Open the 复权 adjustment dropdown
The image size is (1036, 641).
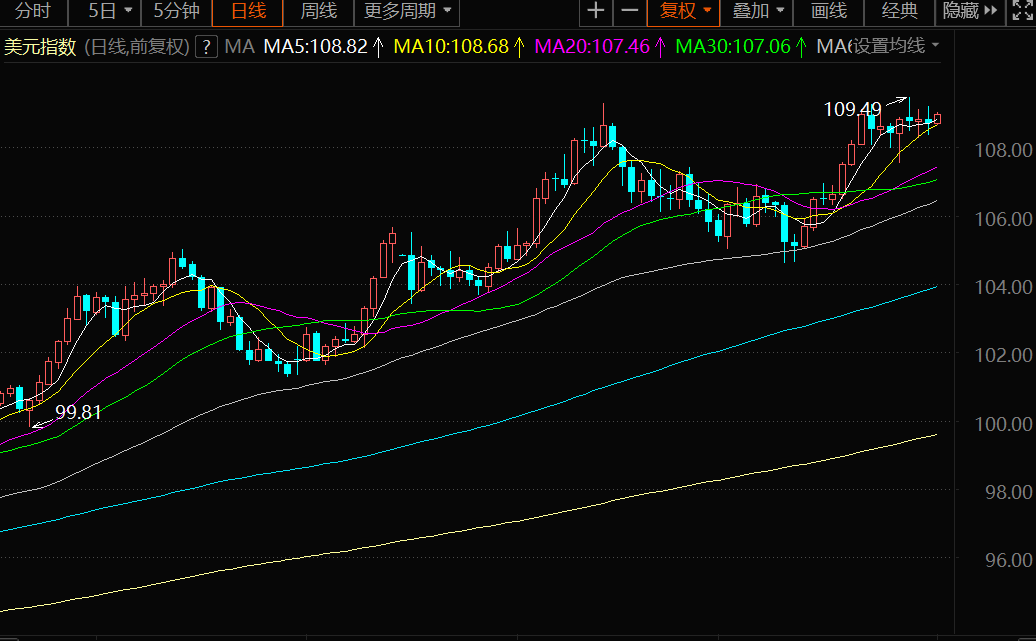pos(685,12)
